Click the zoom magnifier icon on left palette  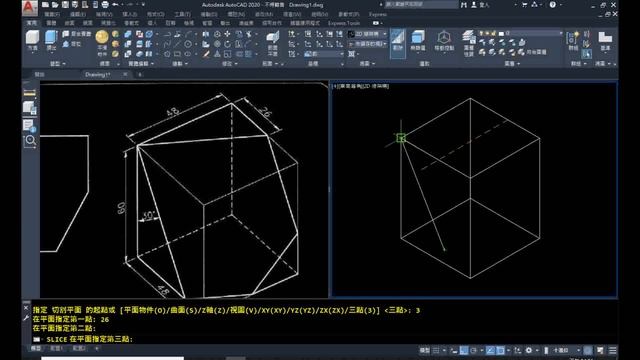pos(30,141)
